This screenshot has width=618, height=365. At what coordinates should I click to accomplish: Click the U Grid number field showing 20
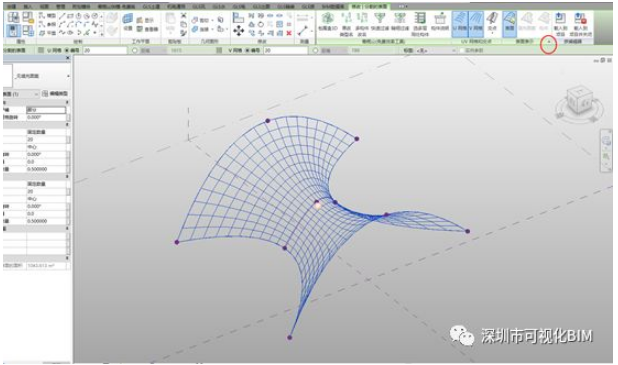(105, 50)
